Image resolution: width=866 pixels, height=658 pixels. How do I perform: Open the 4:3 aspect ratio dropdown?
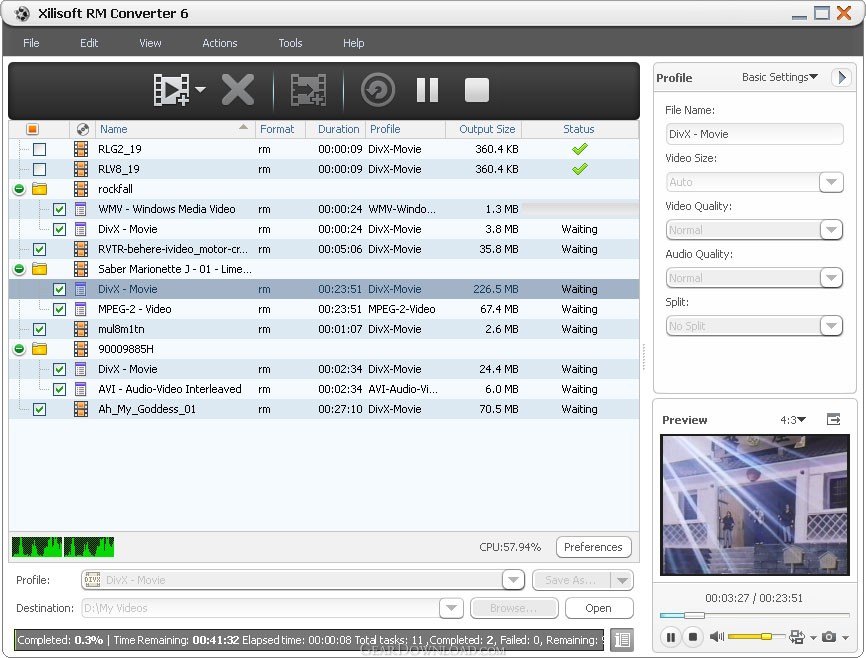pyautogui.click(x=793, y=420)
